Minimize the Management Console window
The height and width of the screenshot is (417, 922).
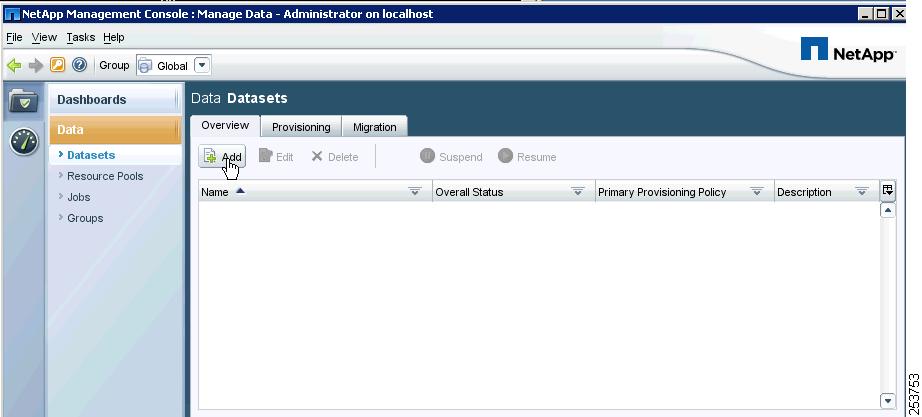pos(865,14)
